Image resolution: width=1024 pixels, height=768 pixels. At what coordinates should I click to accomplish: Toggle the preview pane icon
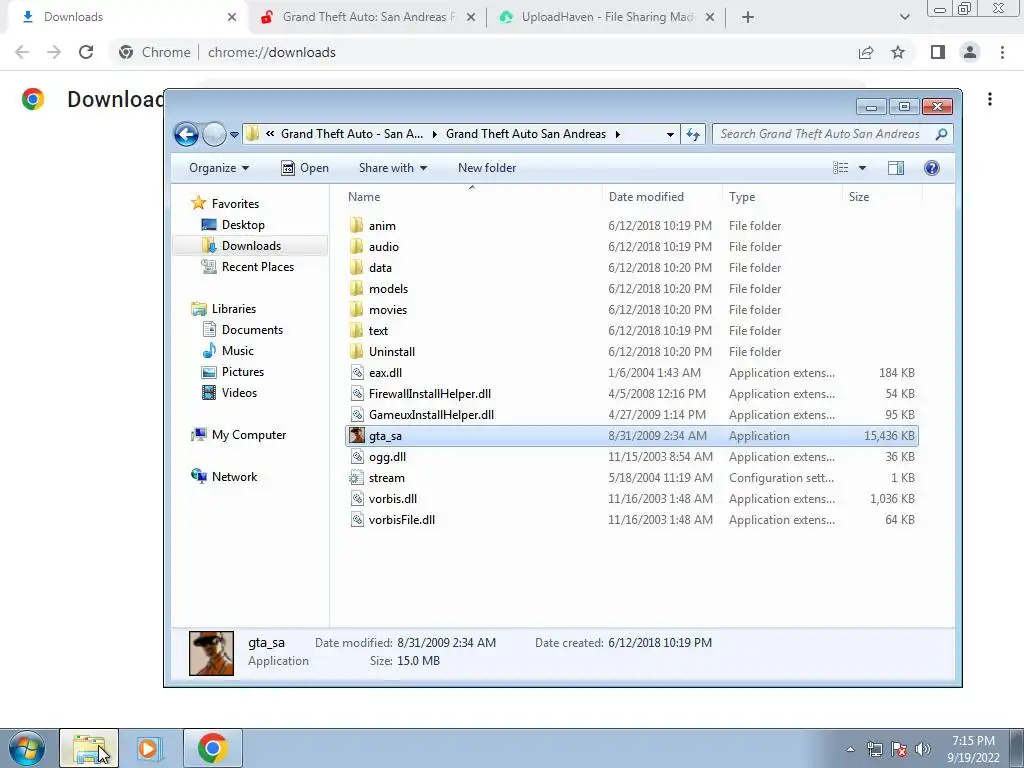pyautogui.click(x=896, y=168)
